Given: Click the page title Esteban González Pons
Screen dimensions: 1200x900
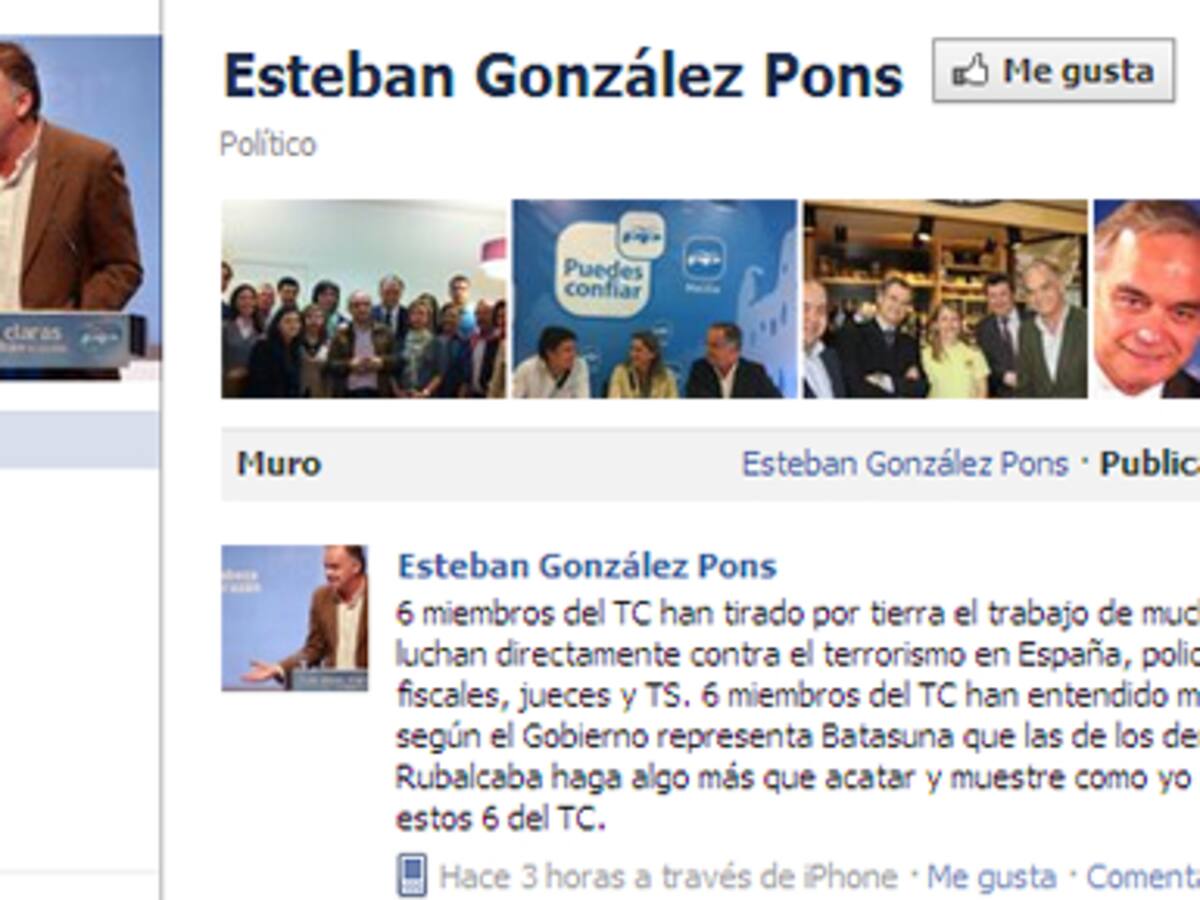Looking at the screenshot, I should [563, 76].
